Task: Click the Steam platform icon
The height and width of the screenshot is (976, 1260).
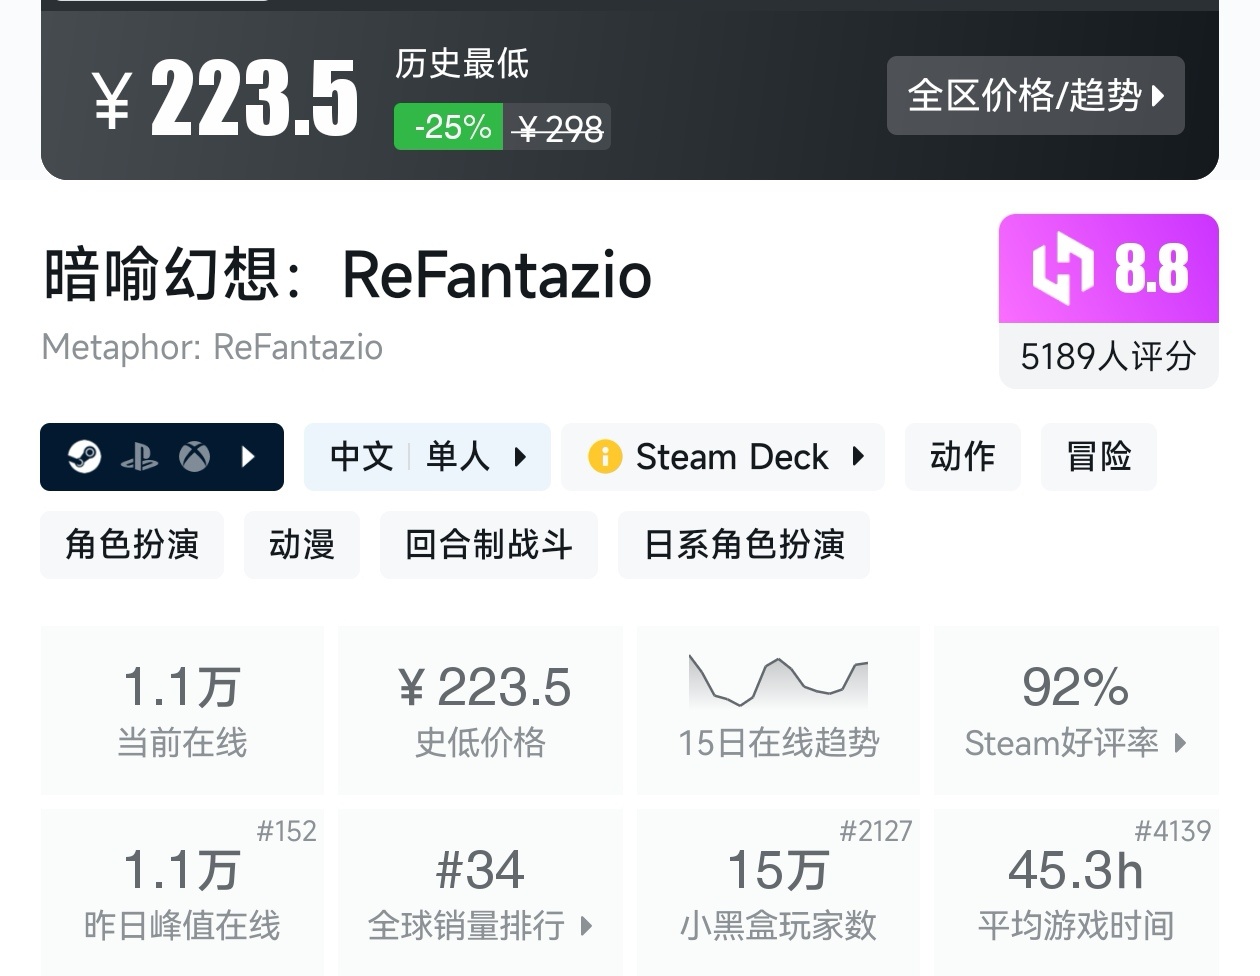Action: [x=84, y=457]
